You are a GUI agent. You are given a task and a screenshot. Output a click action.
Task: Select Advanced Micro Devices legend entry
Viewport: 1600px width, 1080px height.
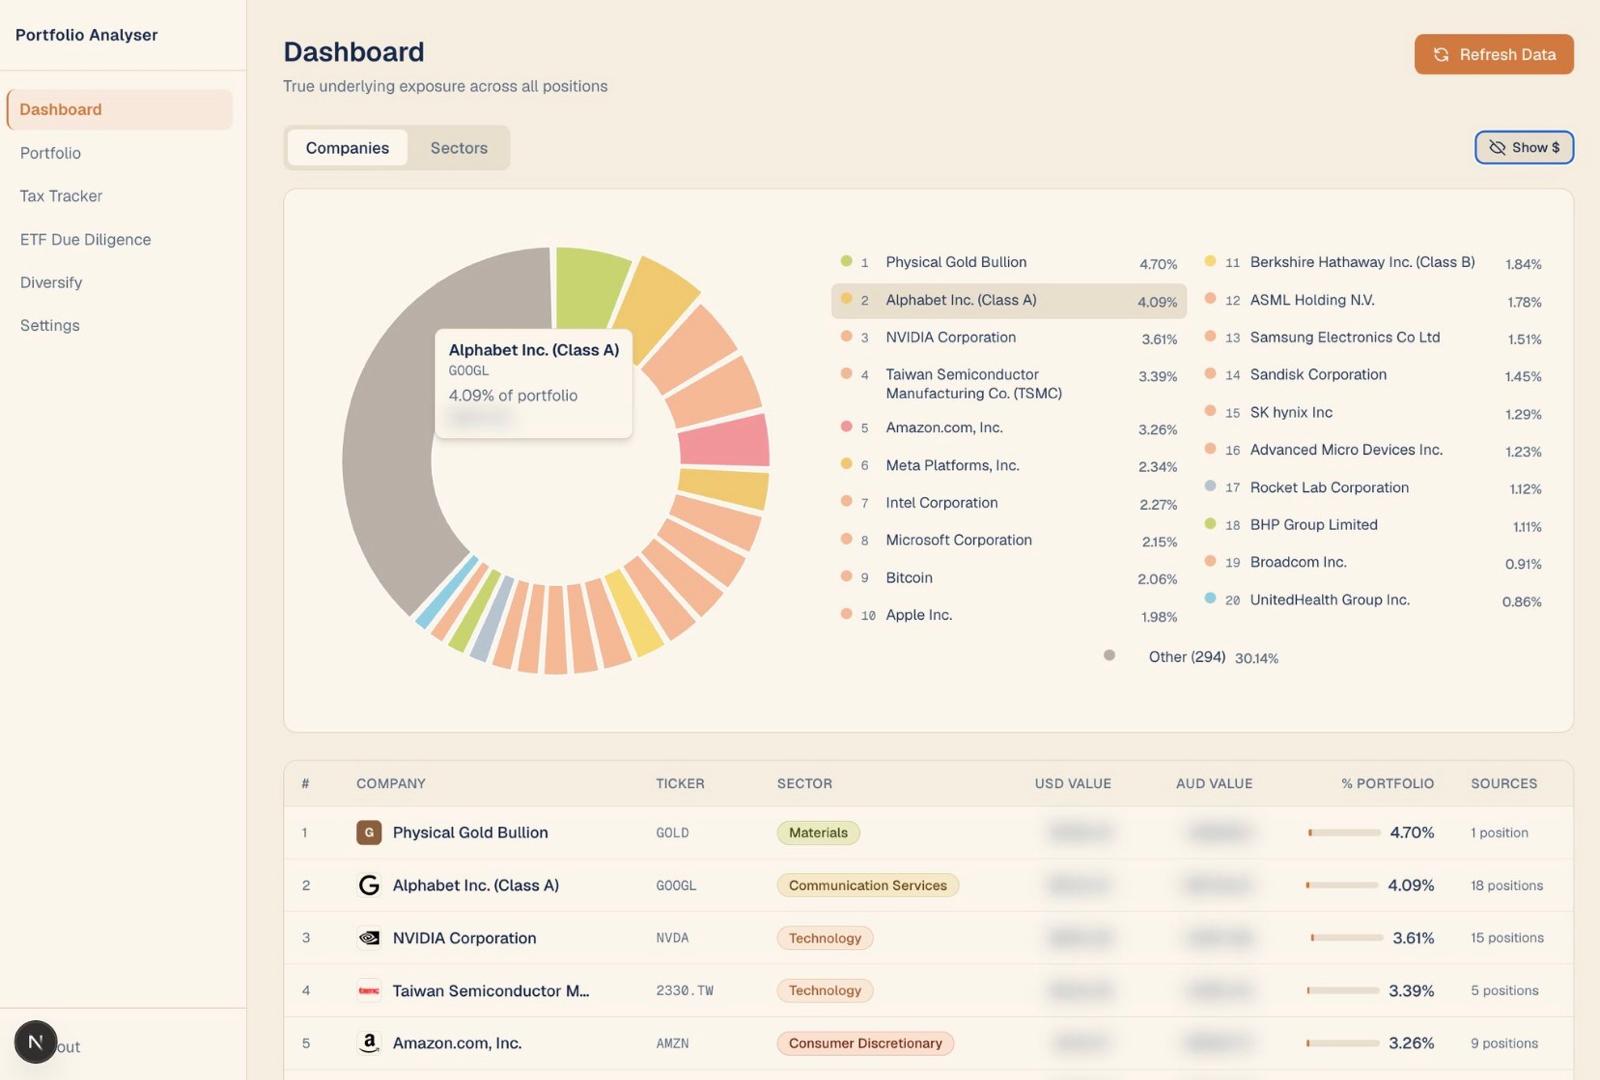[x=1373, y=450]
